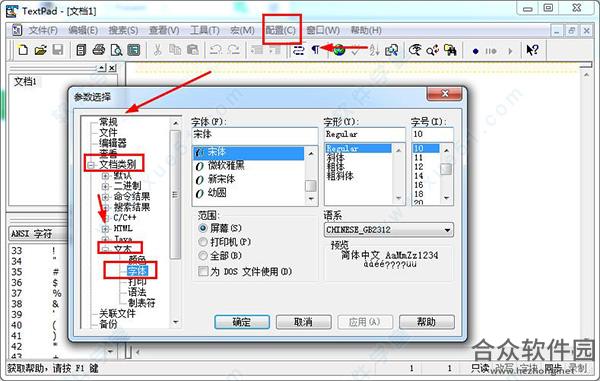
Task: Click the Undo arrow icon
Action: point(216,50)
